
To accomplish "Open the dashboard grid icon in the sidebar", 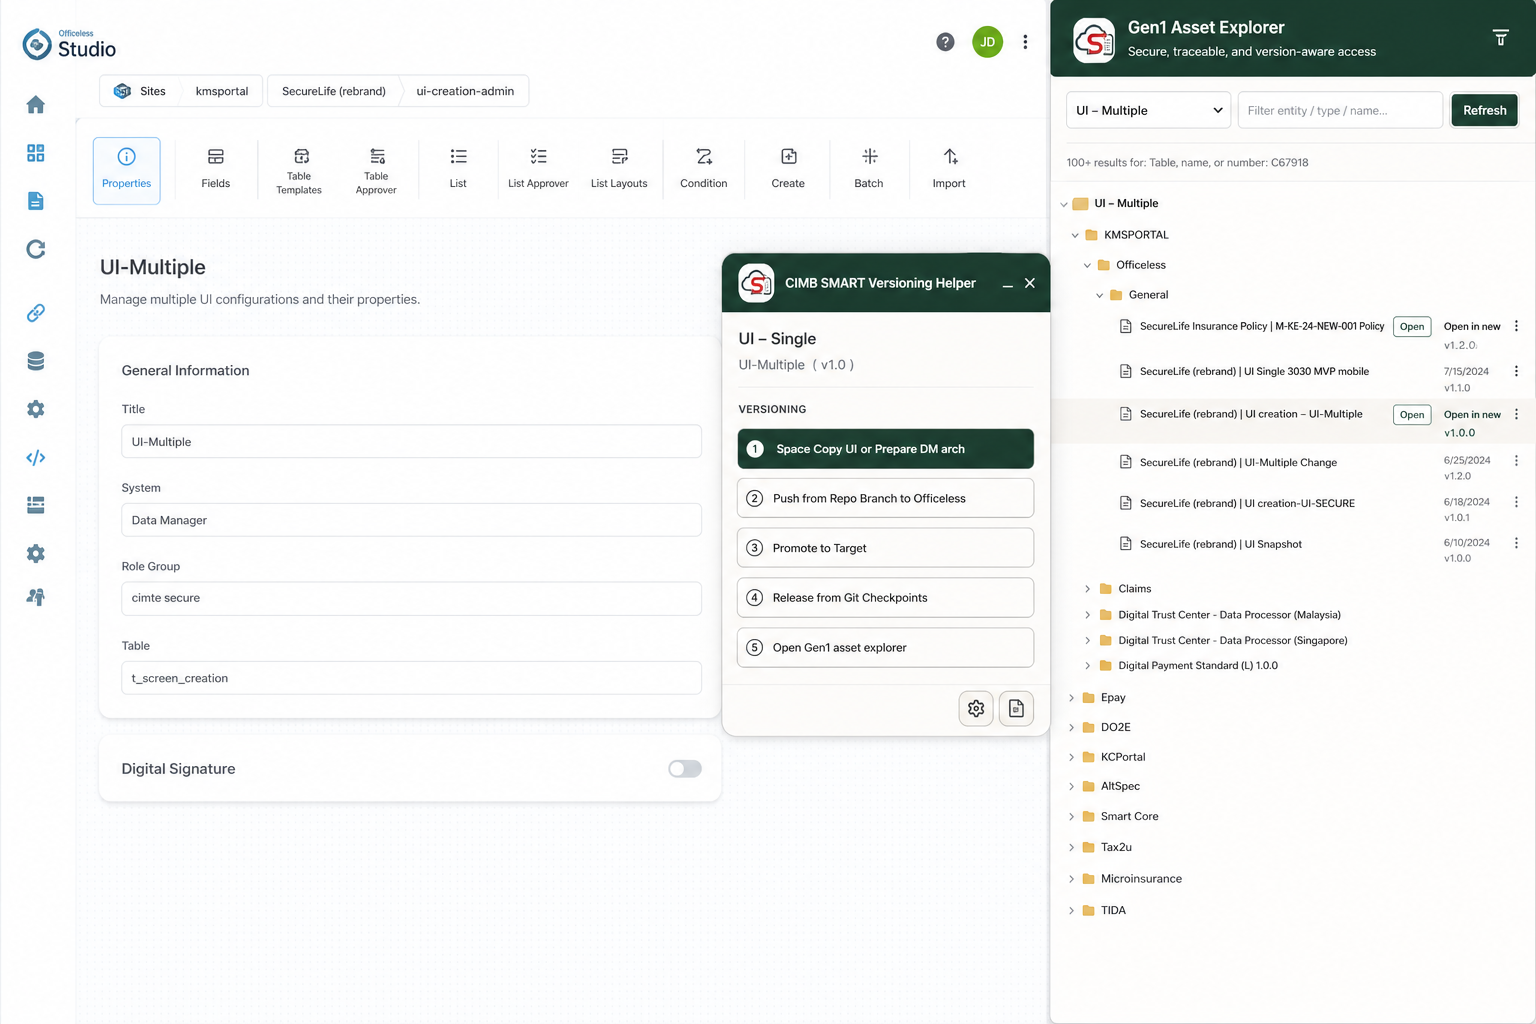I will pos(36,153).
